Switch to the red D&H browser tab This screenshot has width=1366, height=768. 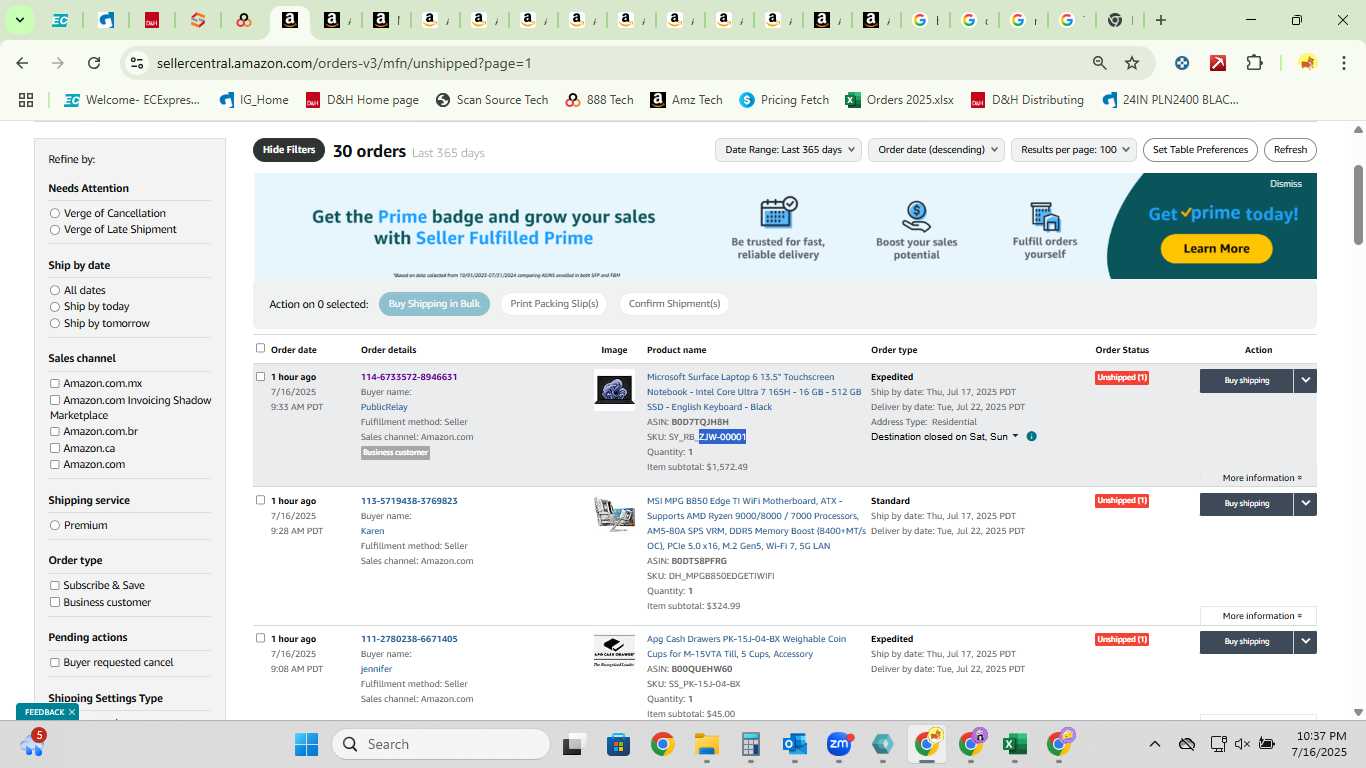153,20
